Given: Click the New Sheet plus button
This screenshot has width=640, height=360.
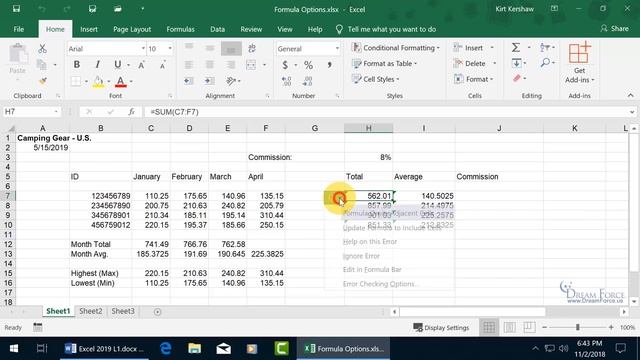Looking at the screenshot, I should (x=158, y=312).
